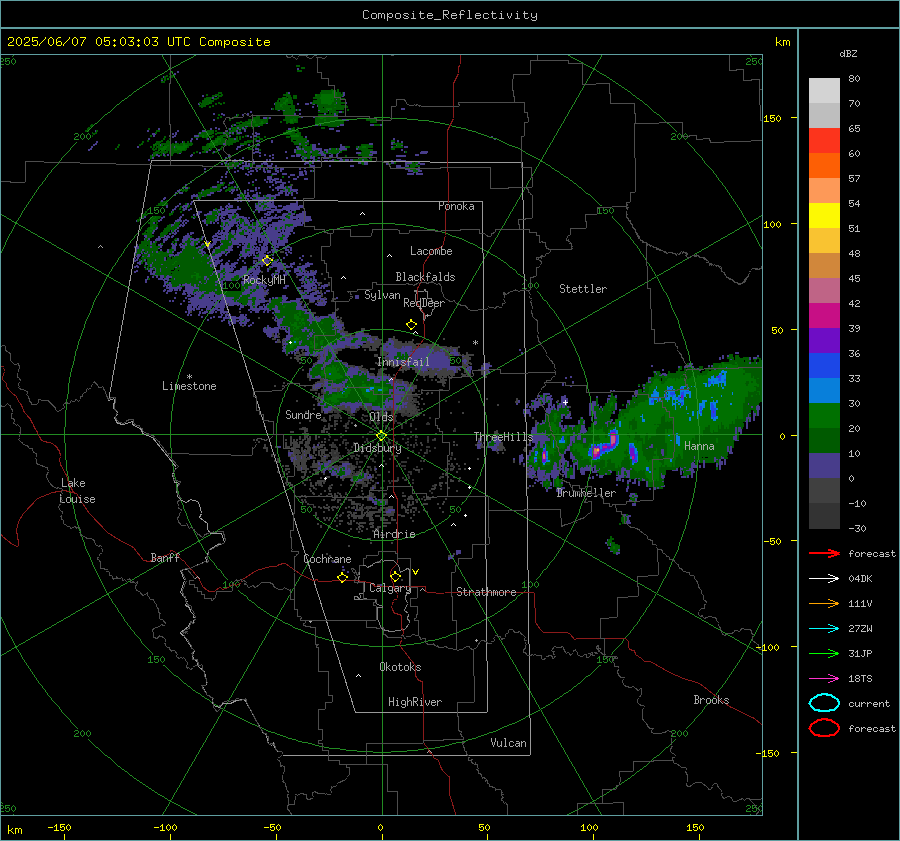Click the 45 dBZ mauve swatch
Screen dimensions: 900x841
824,290
